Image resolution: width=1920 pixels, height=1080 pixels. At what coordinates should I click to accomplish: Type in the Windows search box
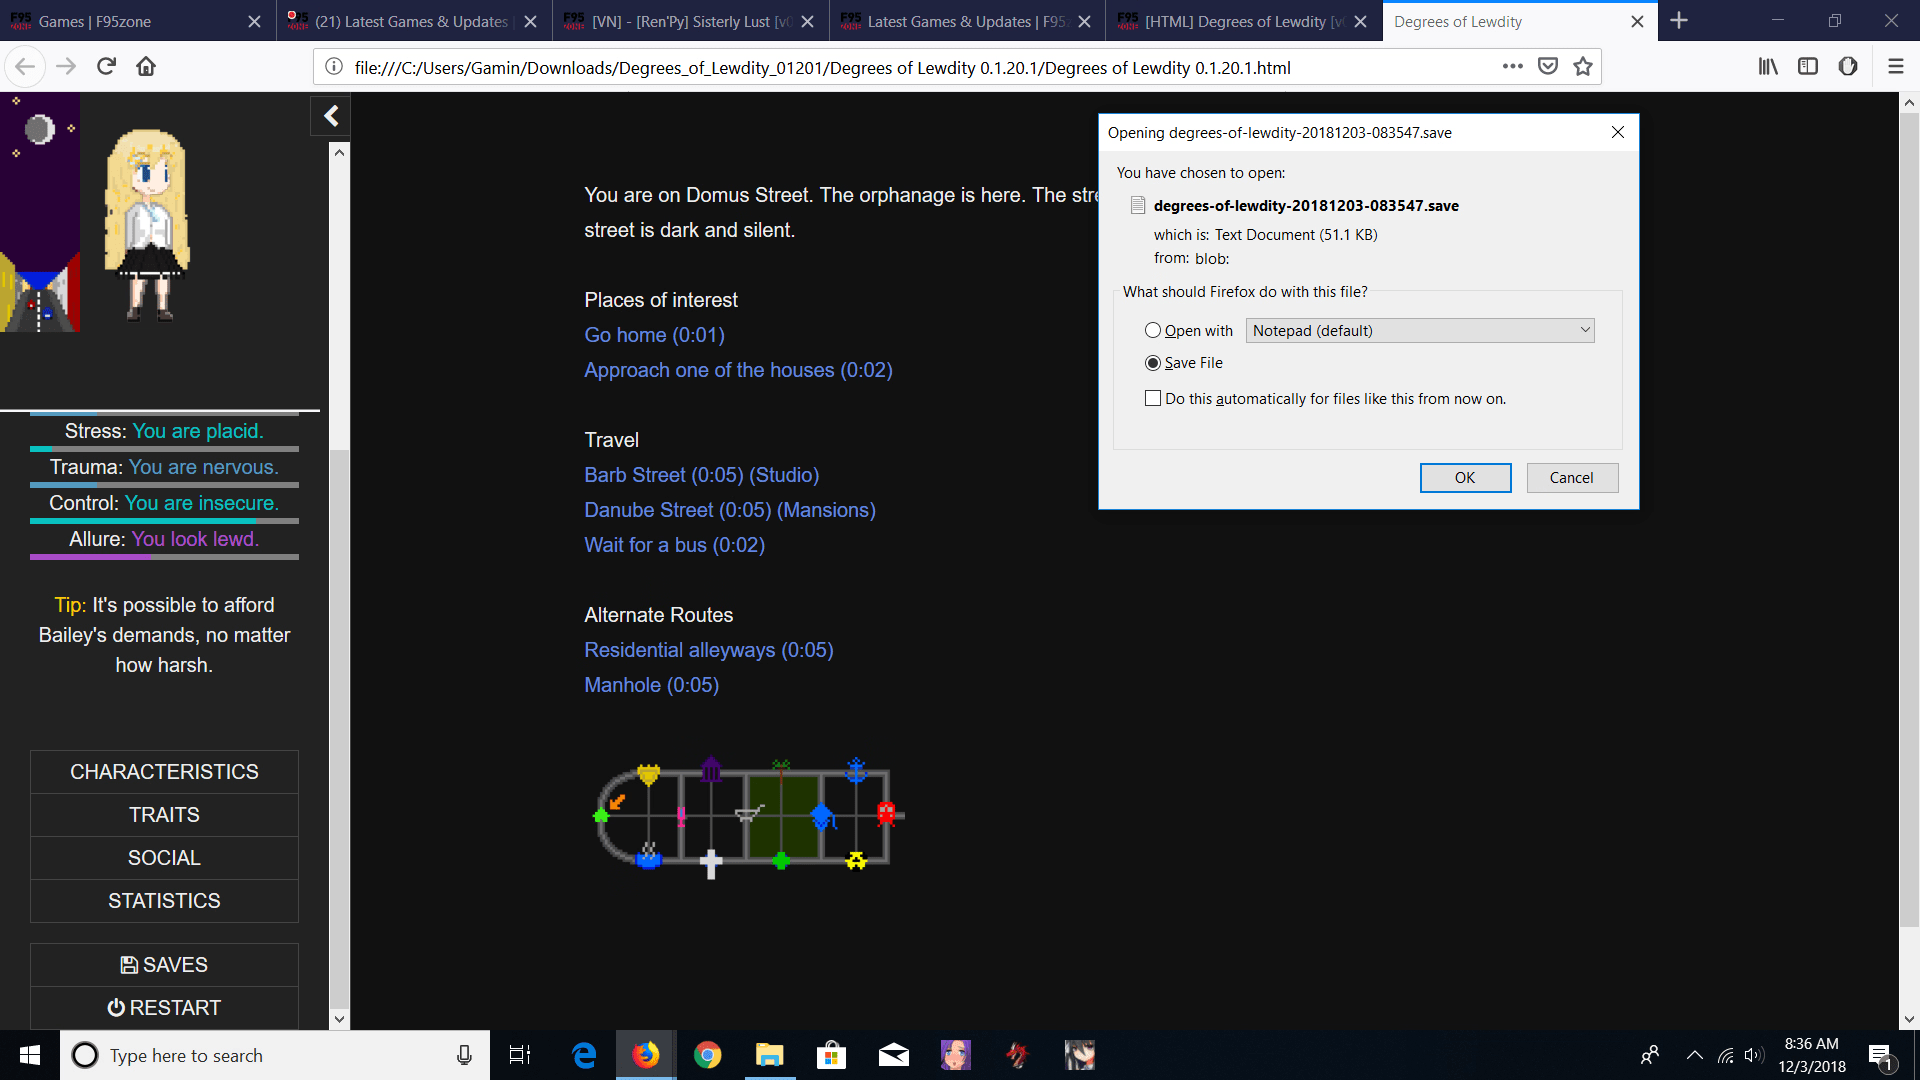click(275, 1055)
